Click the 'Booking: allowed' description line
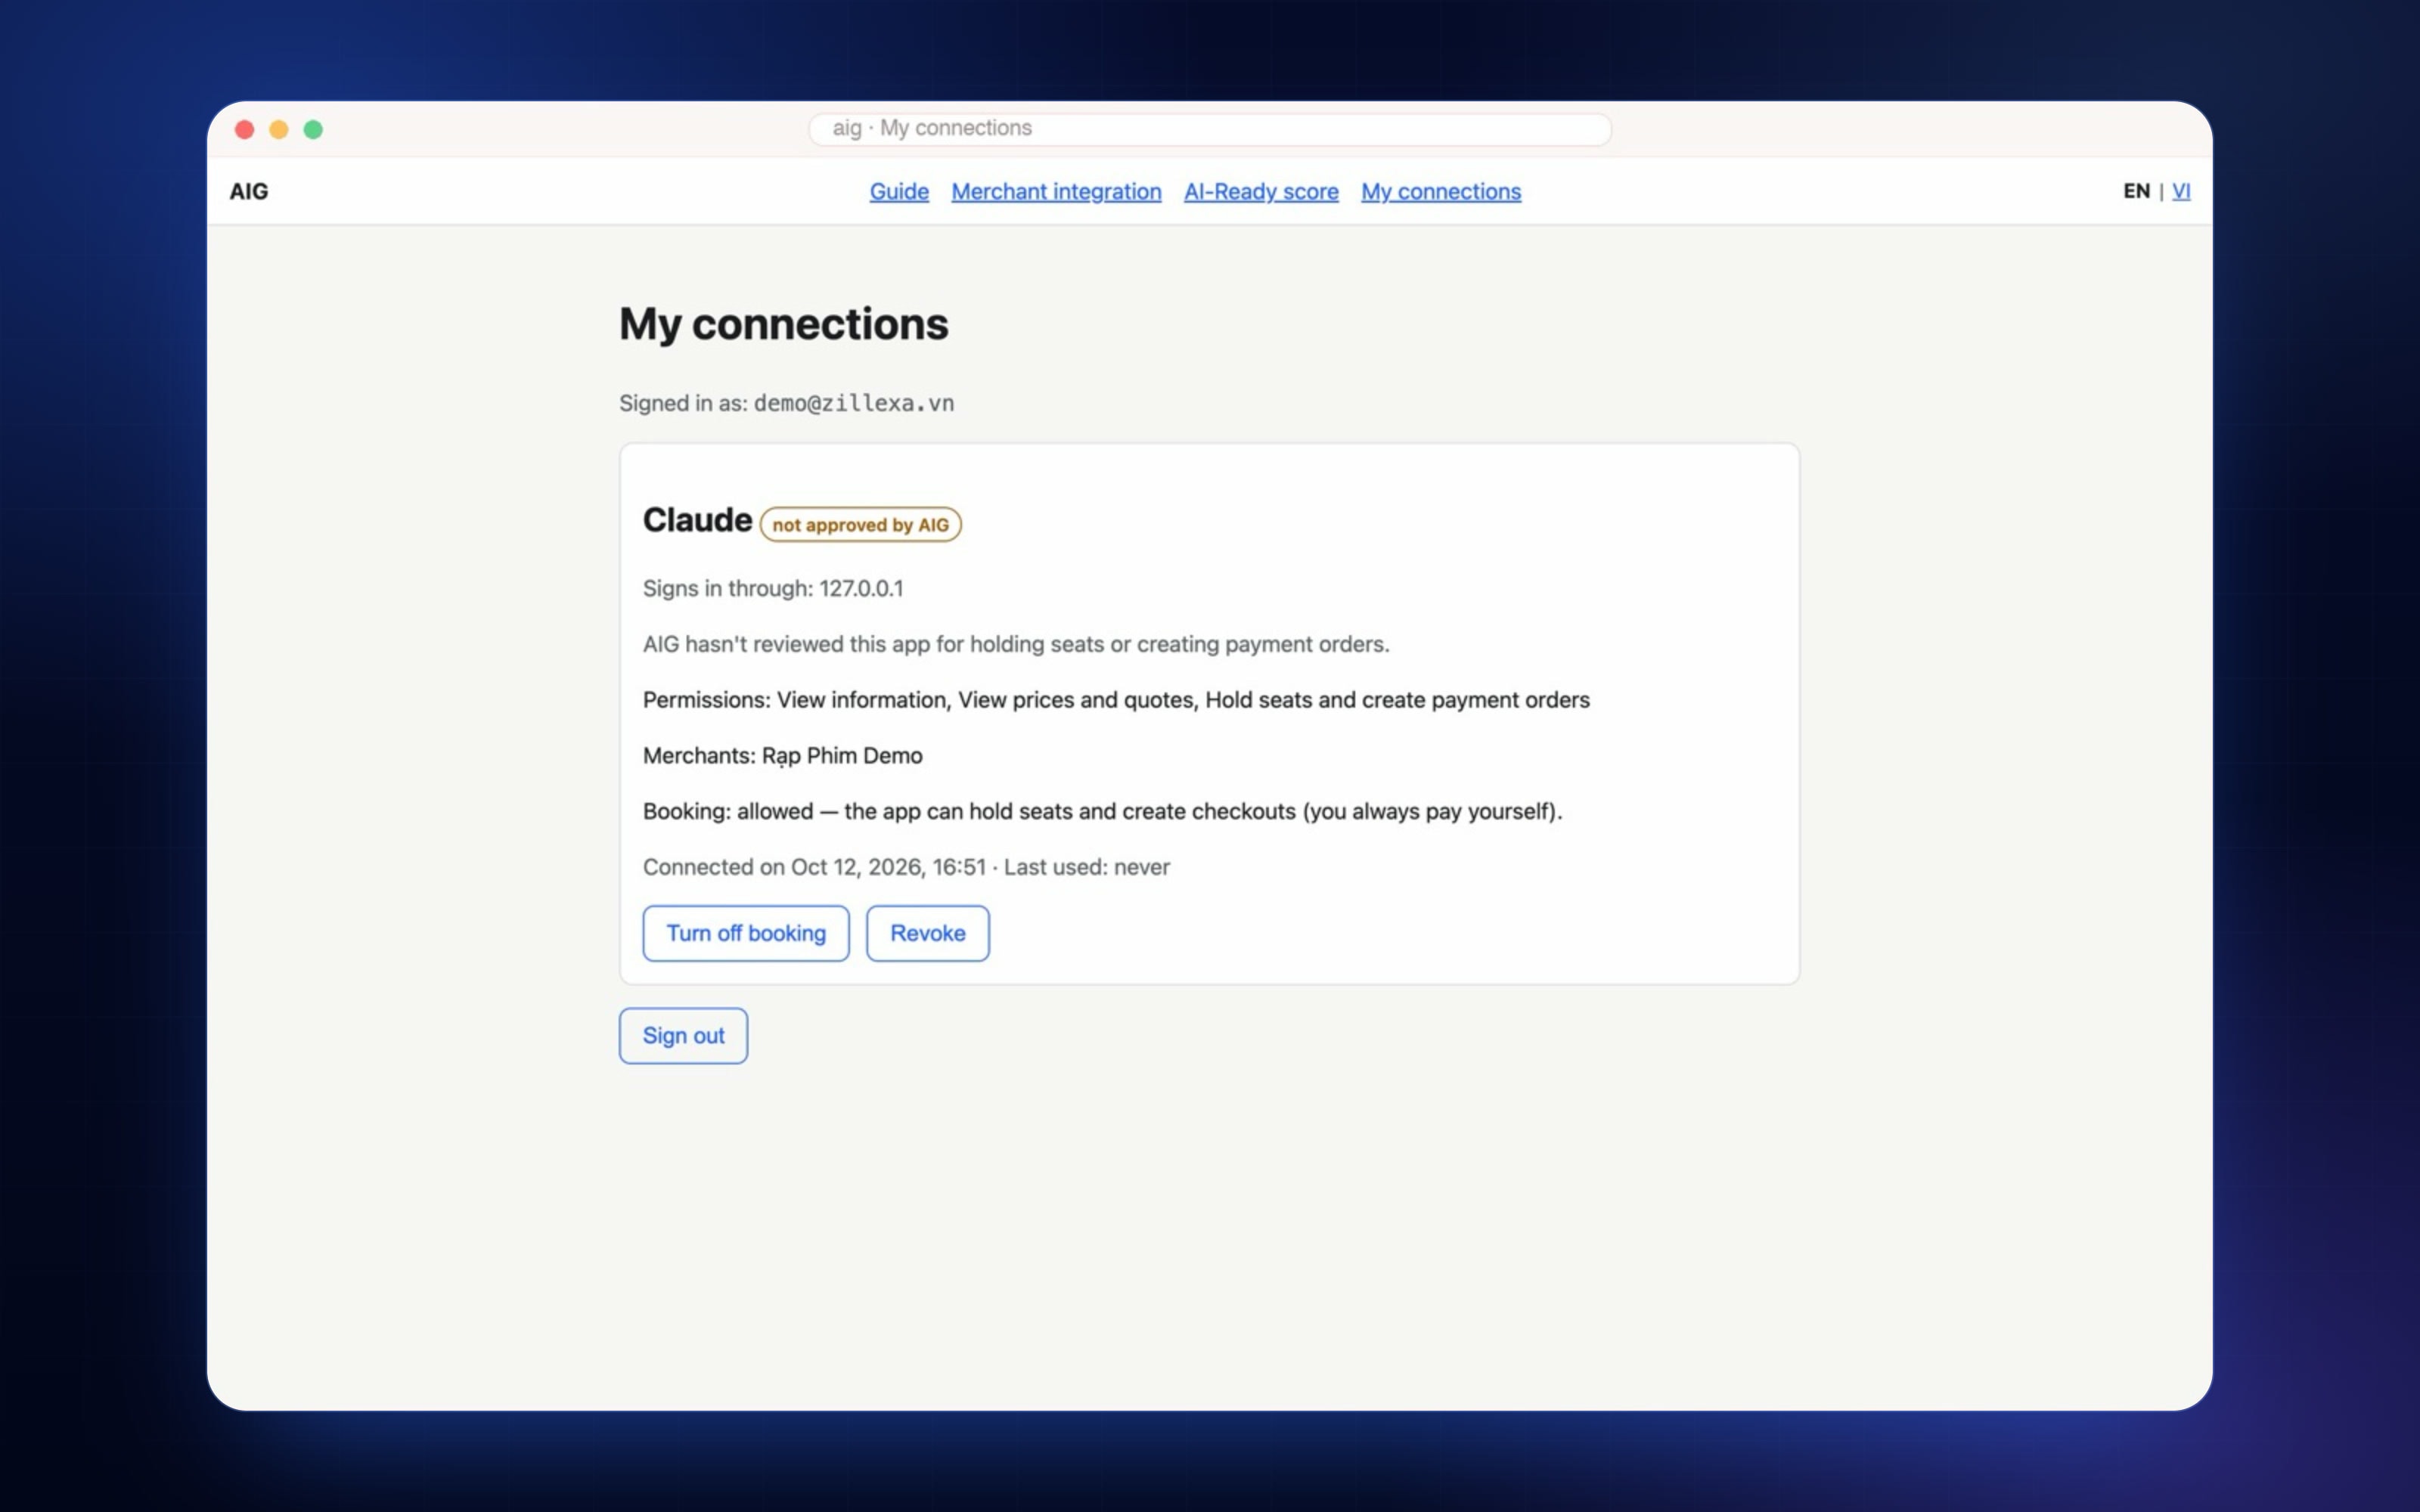Viewport: 2420px width, 1512px height. (1102, 811)
